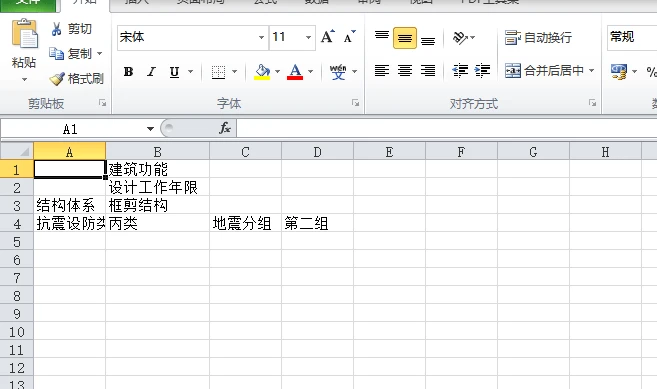Click the text orientation icon
The height and width of the screenshot is (389, 657).
tap(460, 38)
